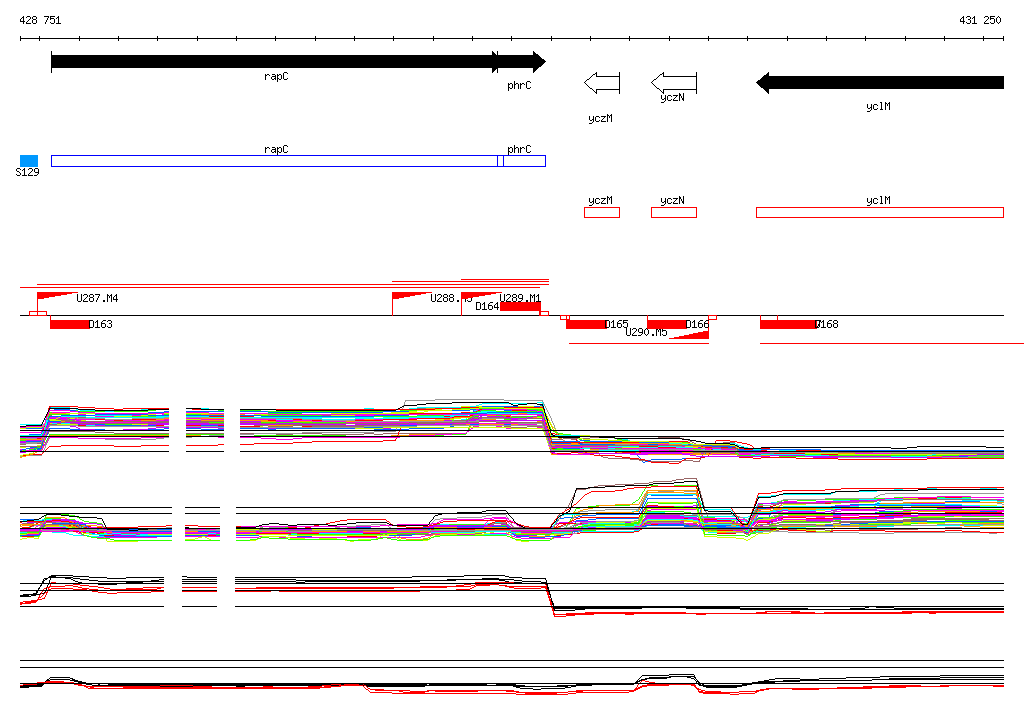Viewport: 1024px width, 714px height.
Task: Select the black yclM gene arrow
Action: point(880,83)
